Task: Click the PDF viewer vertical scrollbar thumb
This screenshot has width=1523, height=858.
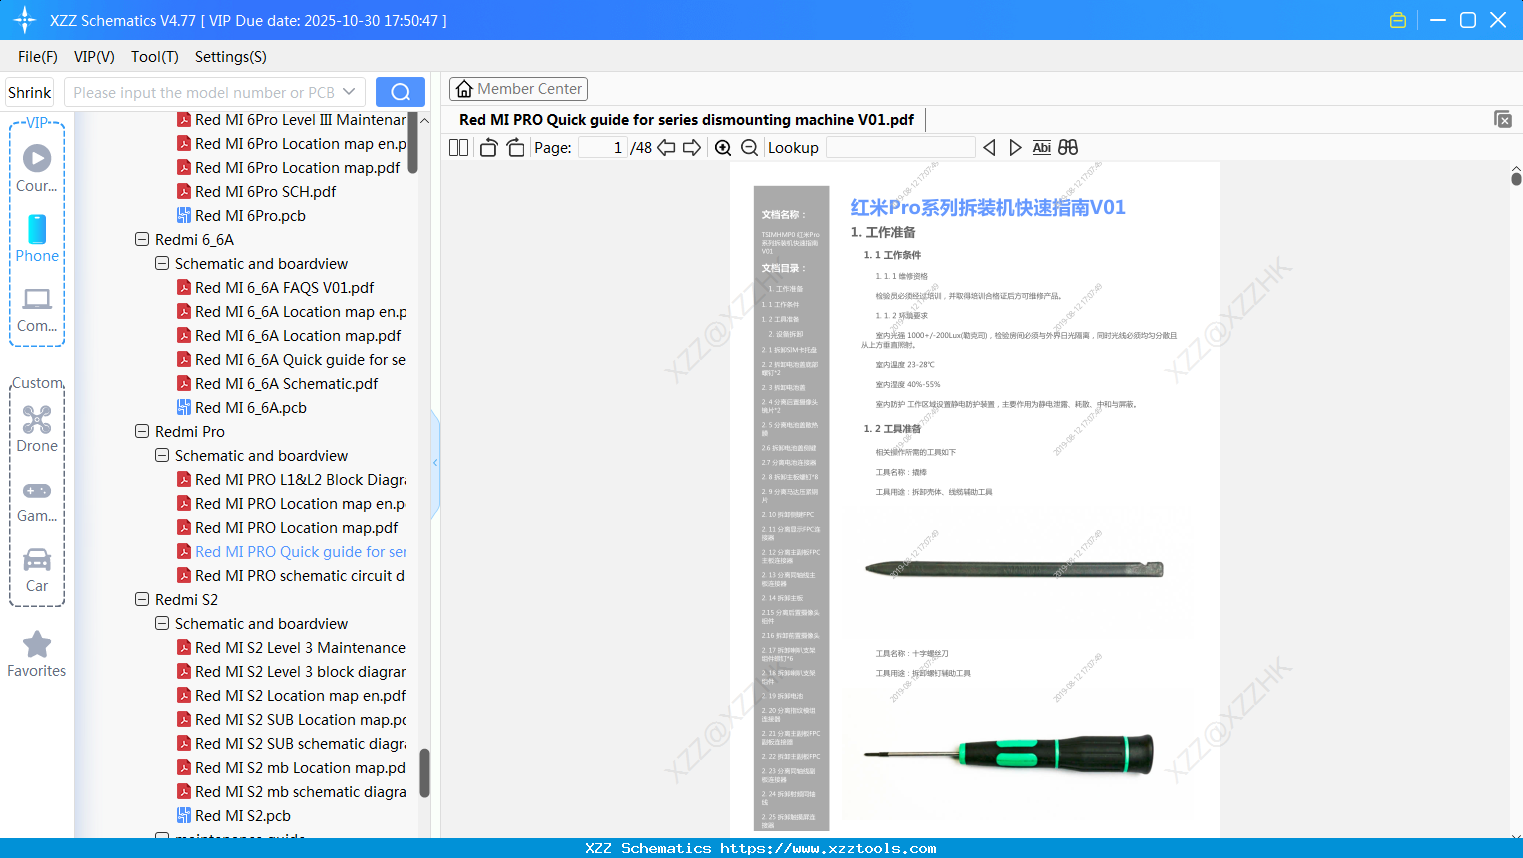Action: coord(1516,179)
